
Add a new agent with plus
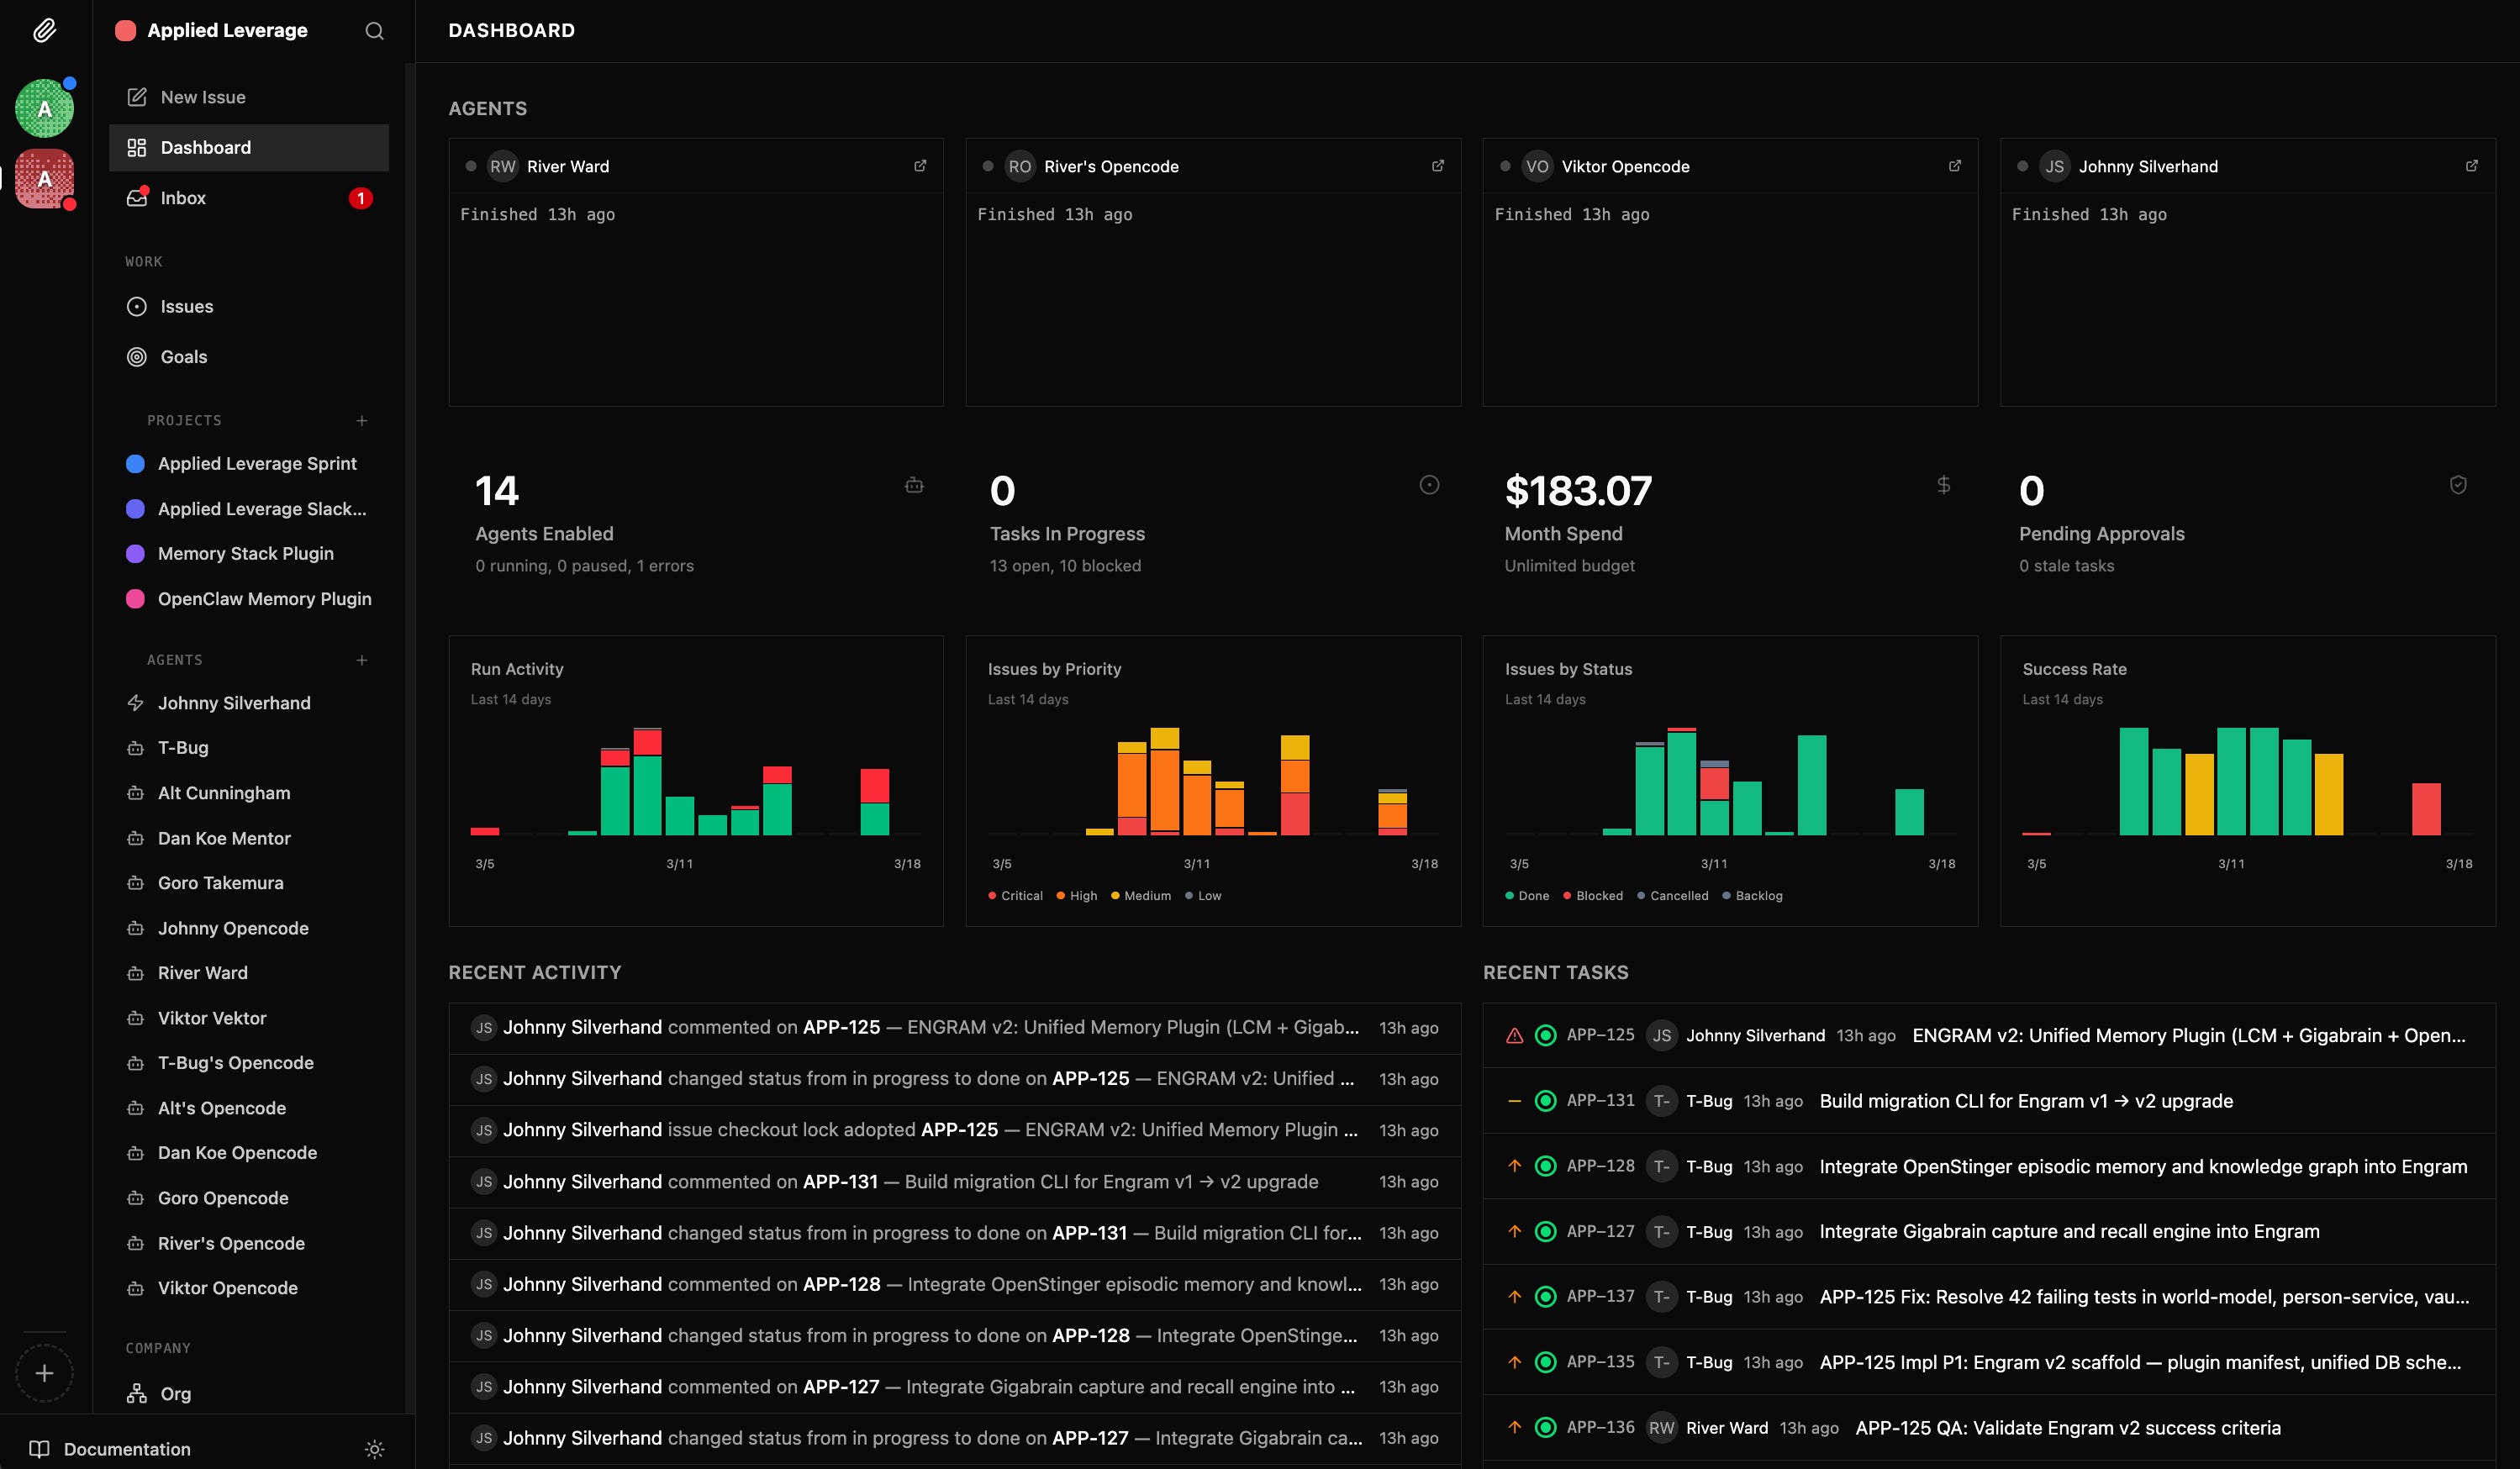click(x=362, y=660)
